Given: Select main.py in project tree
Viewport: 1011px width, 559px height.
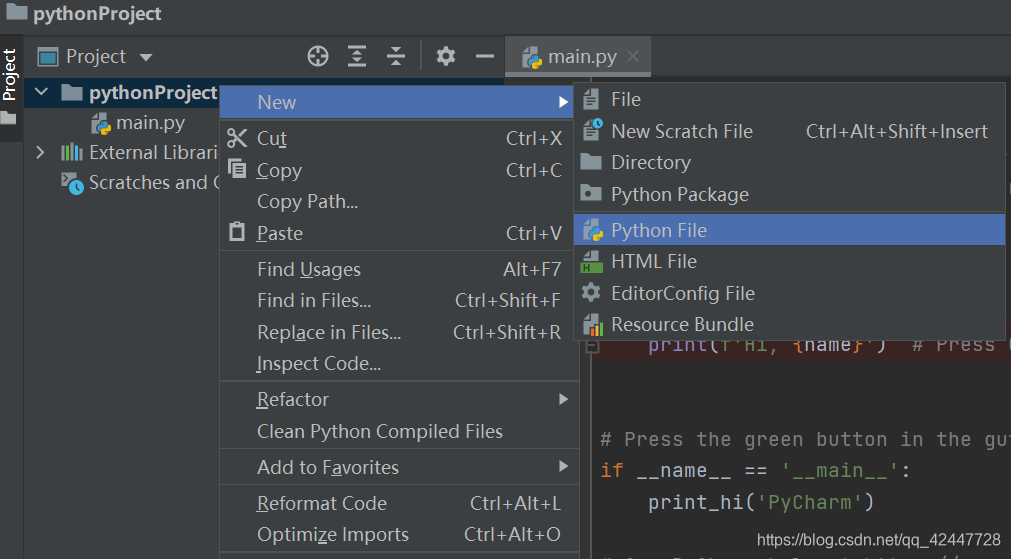Looking at the screenshot, I should pos(150,123).
